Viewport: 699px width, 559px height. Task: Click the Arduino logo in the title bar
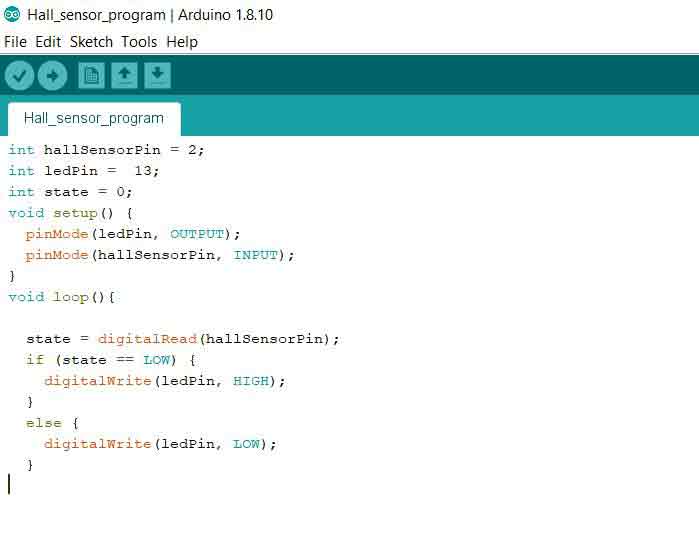coord(12,15)
